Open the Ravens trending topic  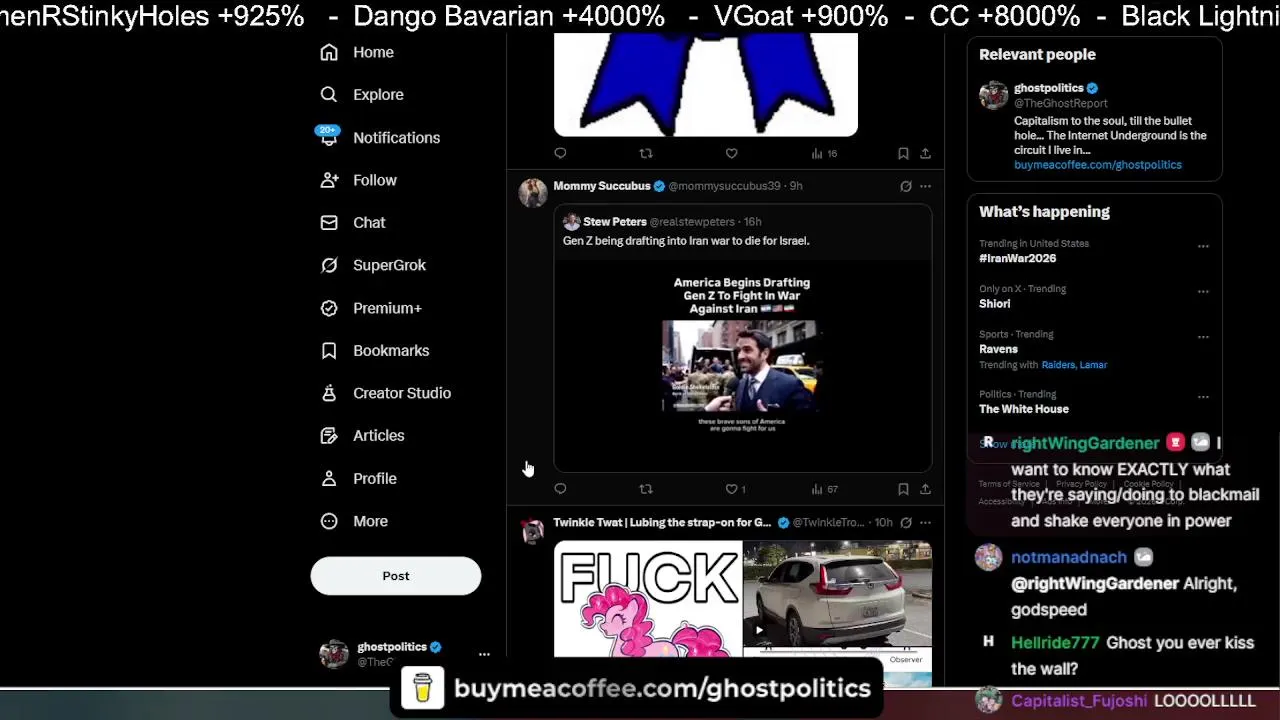(x=998, y=349)
